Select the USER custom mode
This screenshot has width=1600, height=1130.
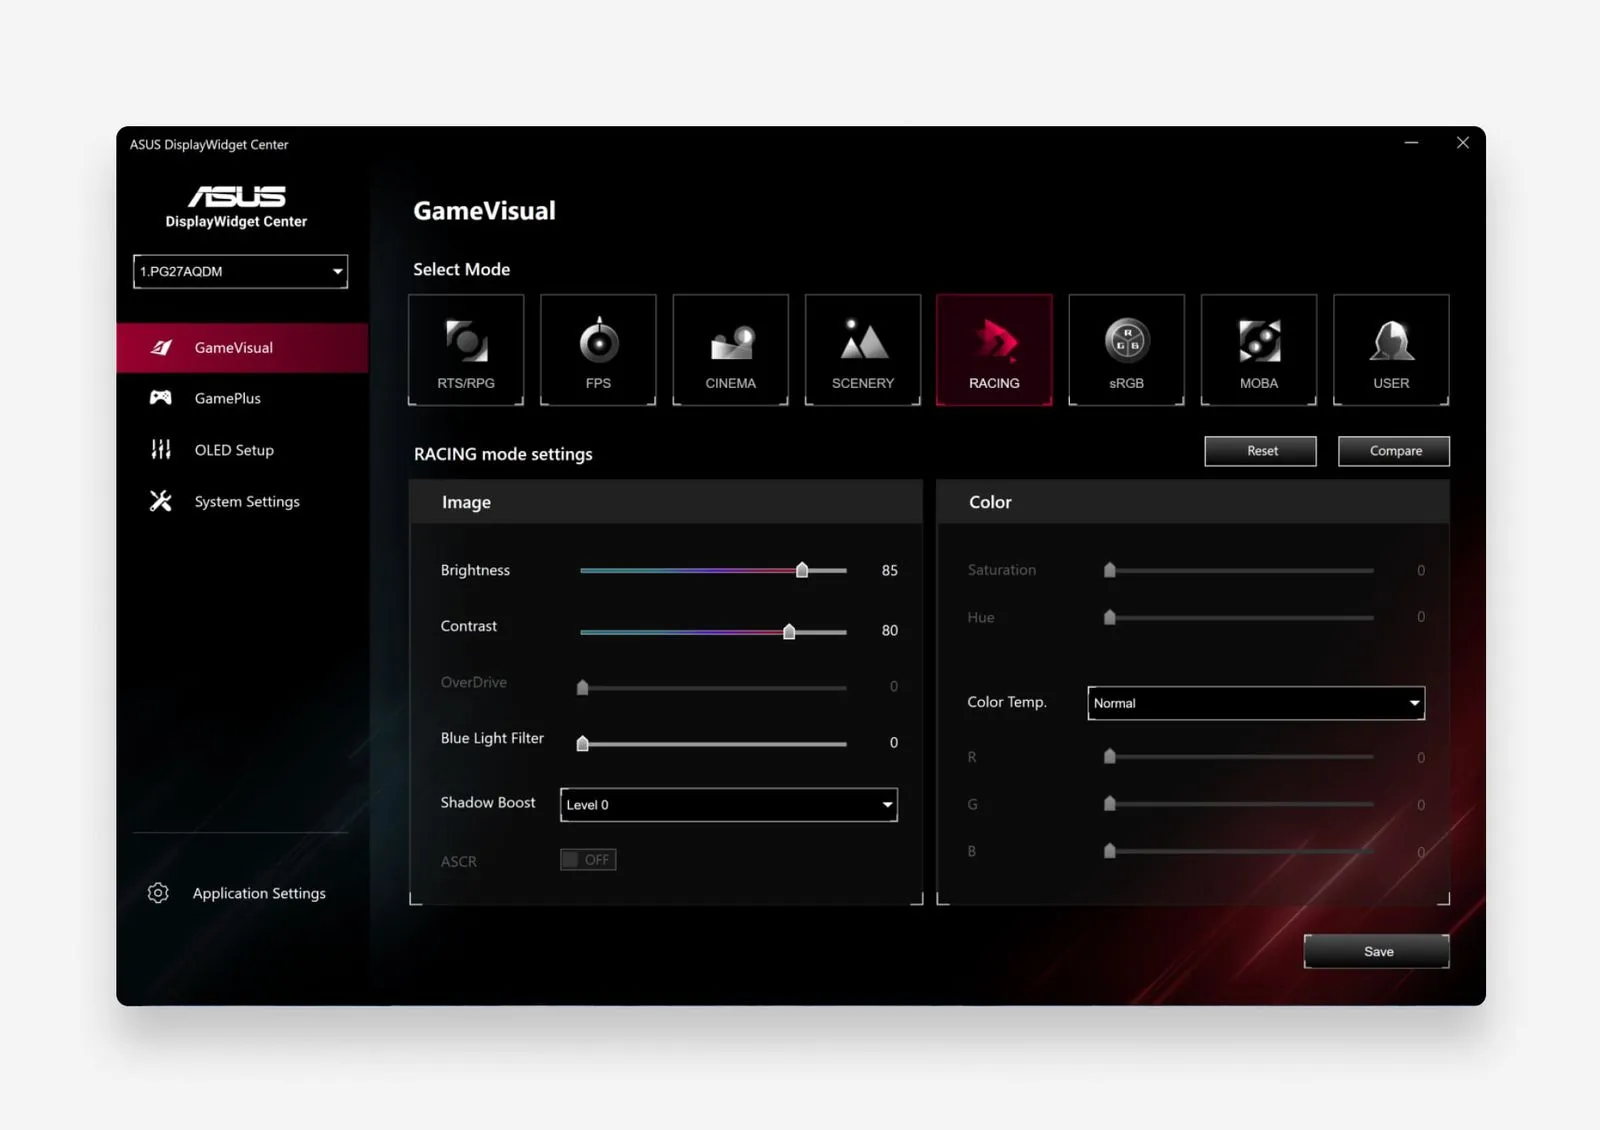(1390, 349)
